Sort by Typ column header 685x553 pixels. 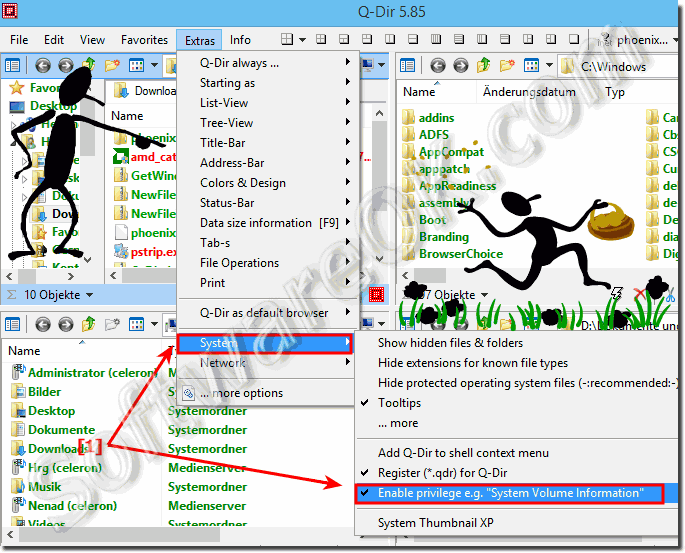click(x=615, y=92)
